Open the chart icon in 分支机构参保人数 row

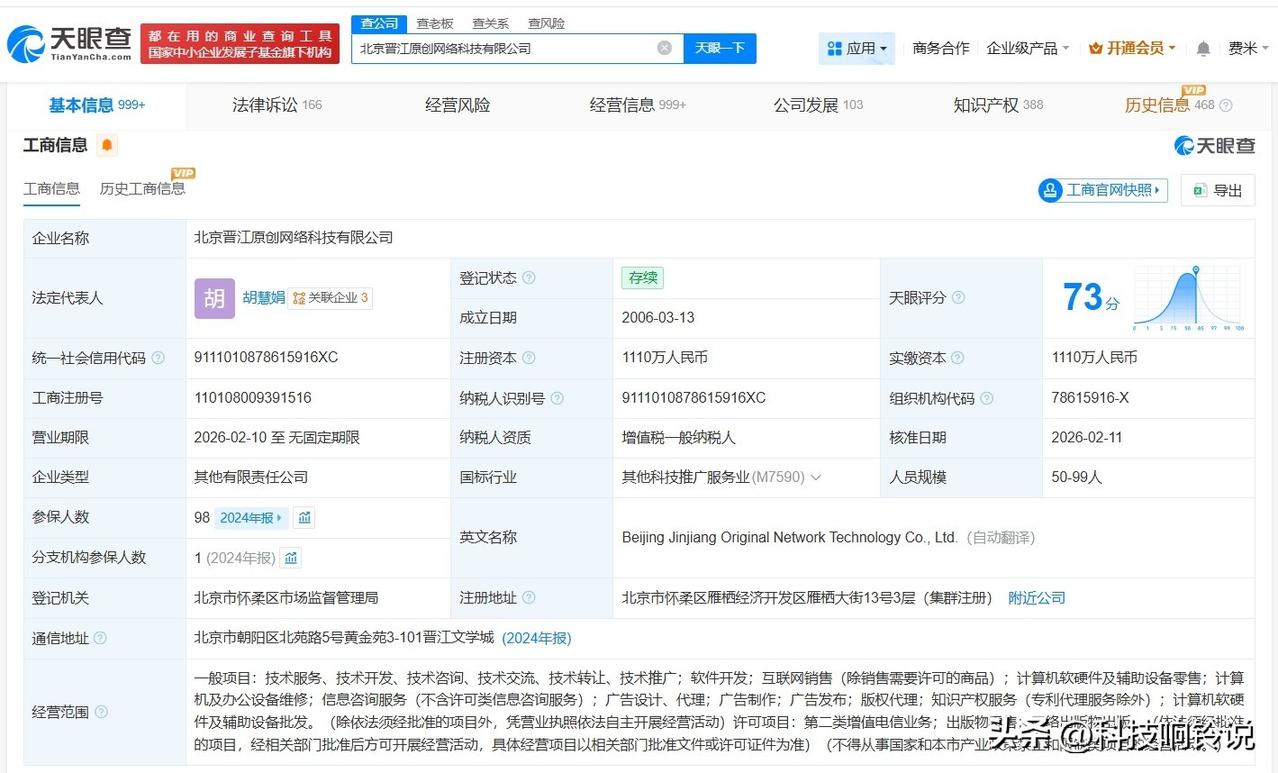pyautogui.click(x=291, y=557)
